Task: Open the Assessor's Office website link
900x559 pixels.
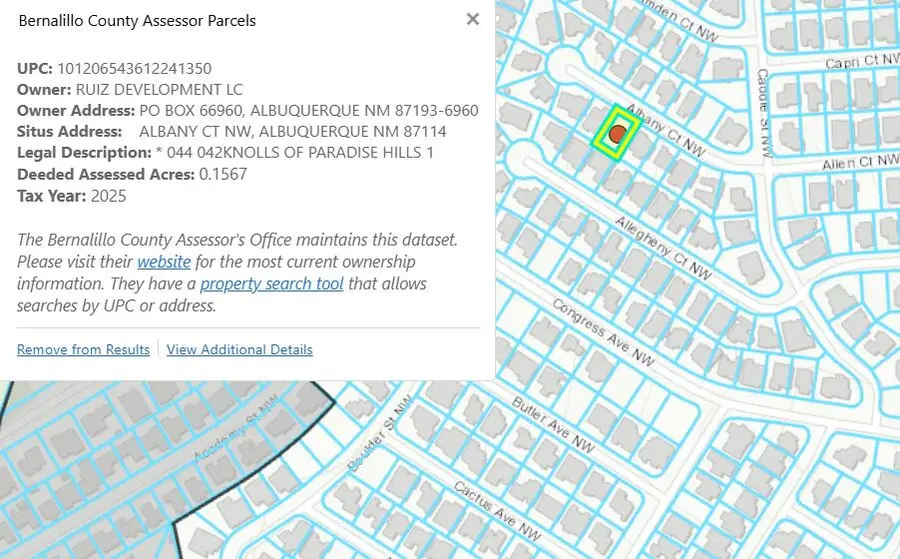Action: (164, 262)
